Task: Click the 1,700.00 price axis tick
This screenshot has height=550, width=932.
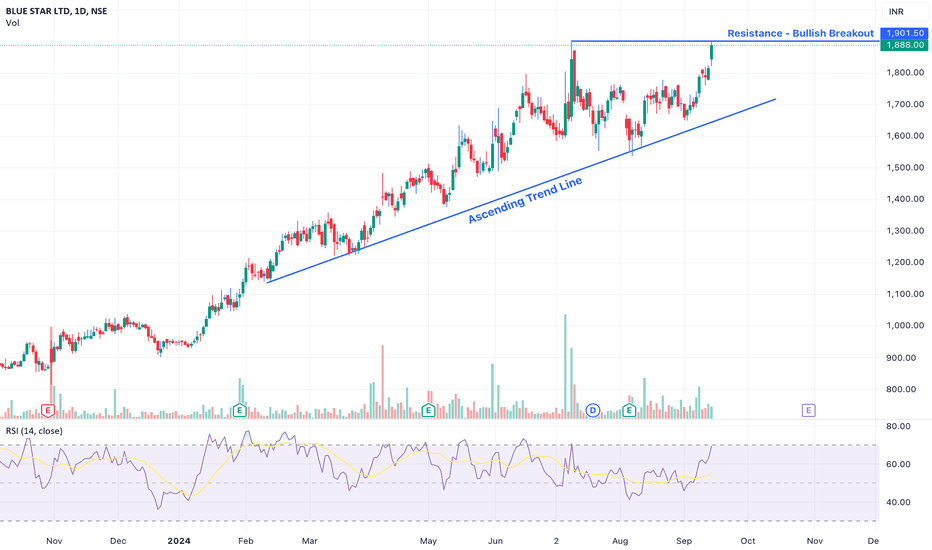Action: 905,104
